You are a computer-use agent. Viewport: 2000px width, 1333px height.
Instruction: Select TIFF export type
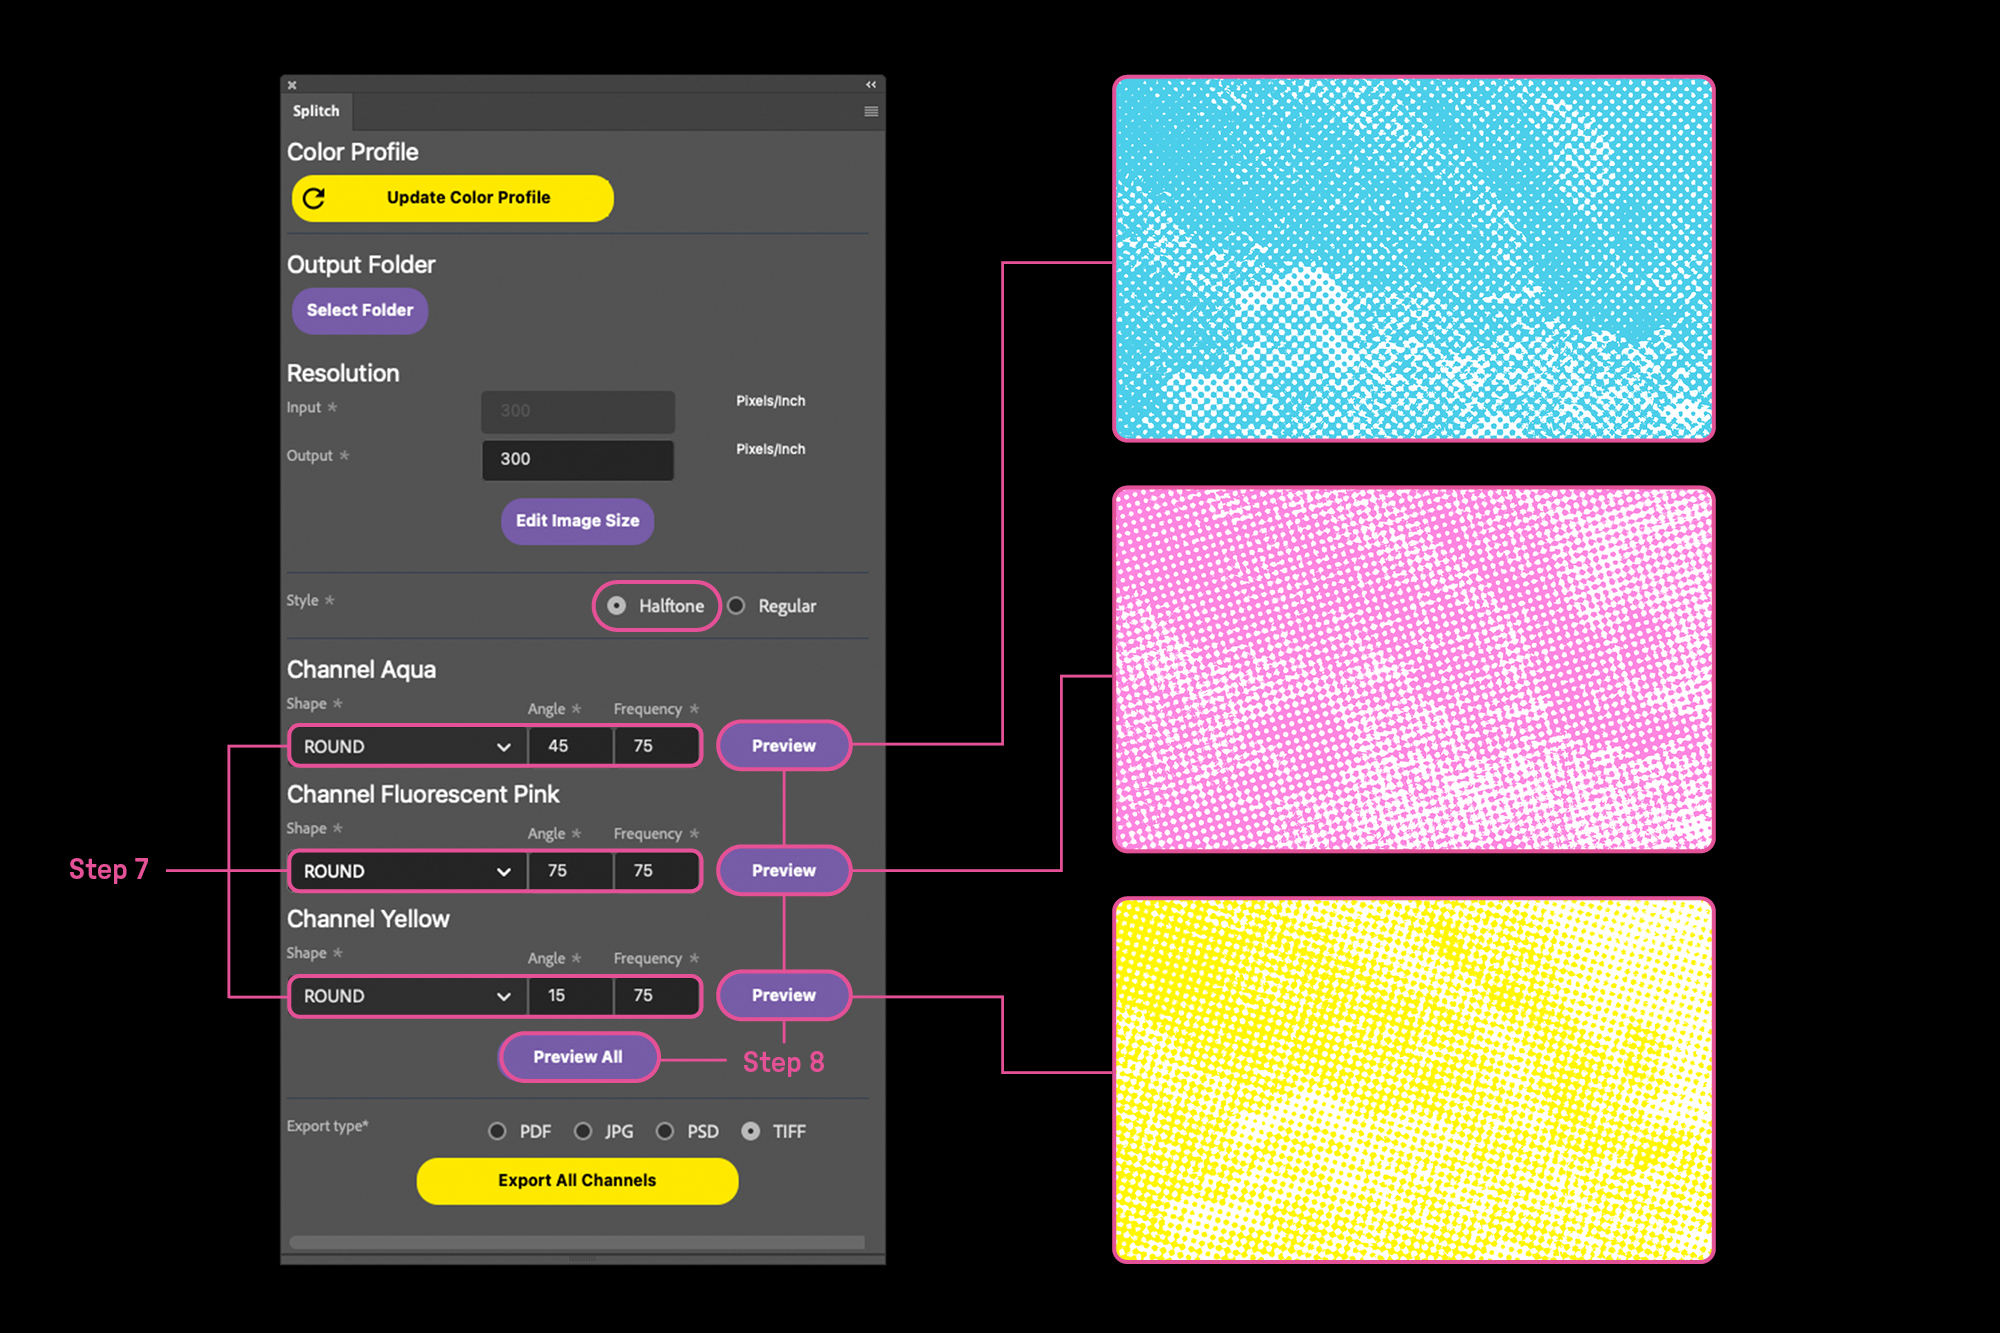coord(751,1131)
